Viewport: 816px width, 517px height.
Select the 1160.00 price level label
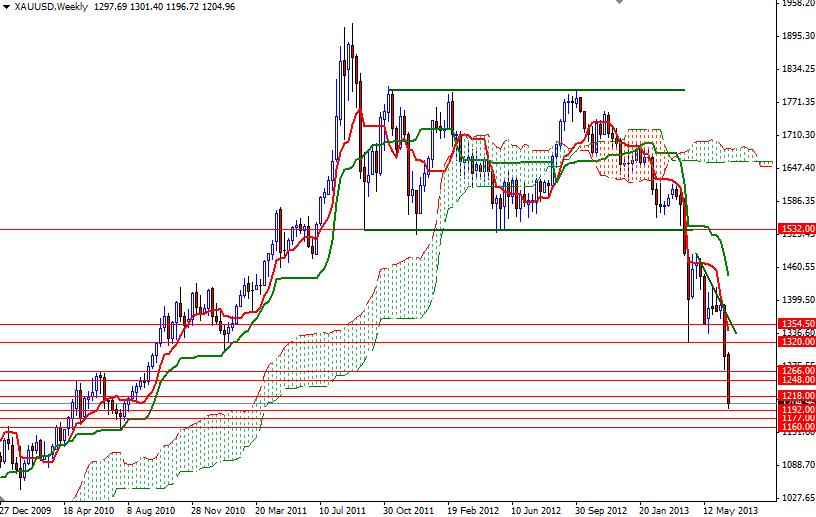[795, 427]
